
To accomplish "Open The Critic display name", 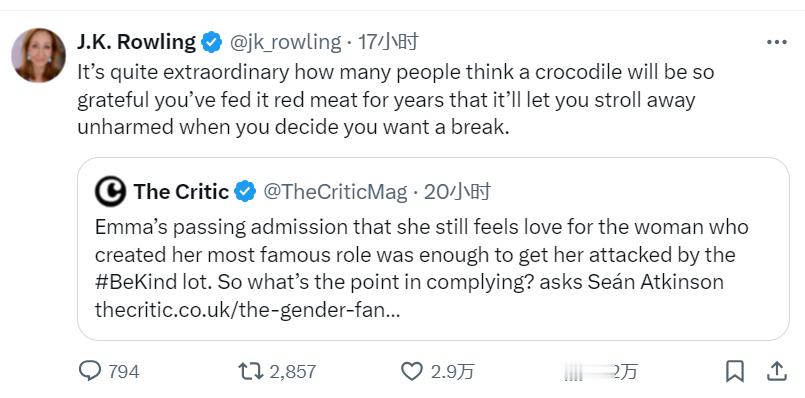I will point(181,192).
